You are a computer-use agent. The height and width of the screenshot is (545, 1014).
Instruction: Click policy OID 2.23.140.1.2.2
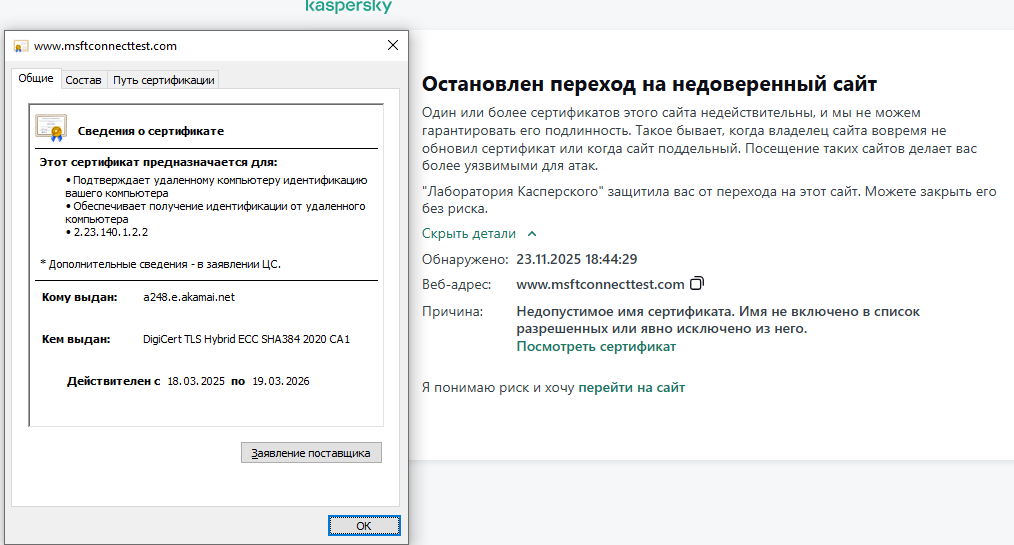tap(111, 232)
